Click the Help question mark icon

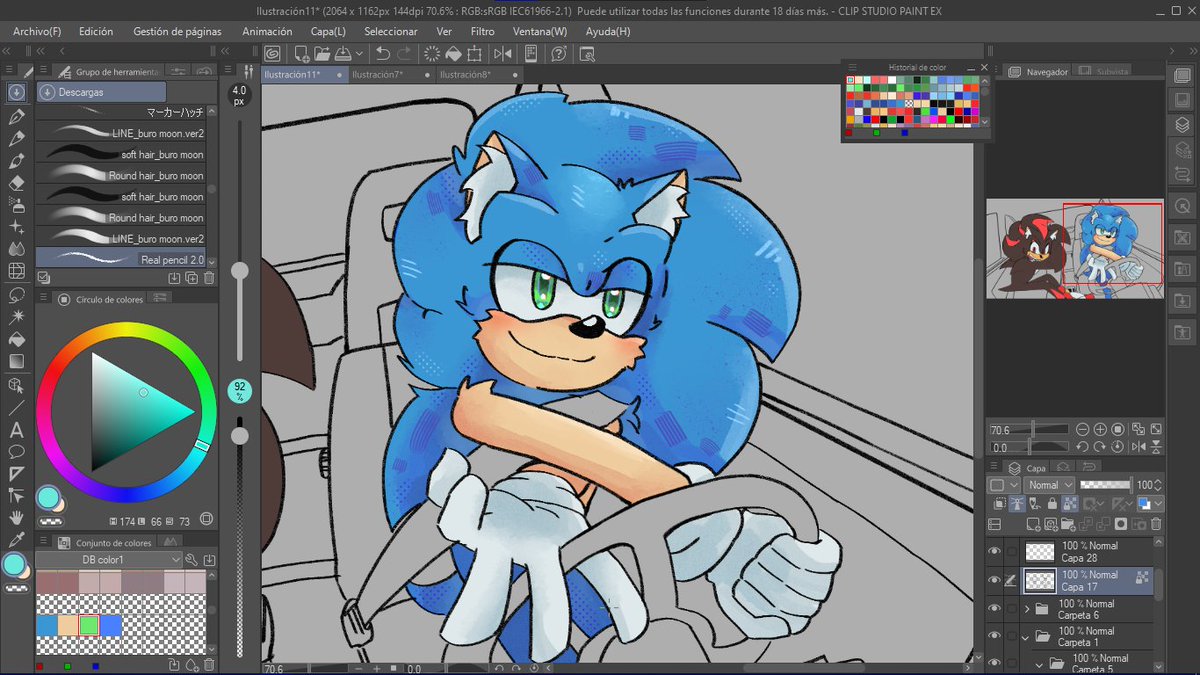(x=558, y=53)
